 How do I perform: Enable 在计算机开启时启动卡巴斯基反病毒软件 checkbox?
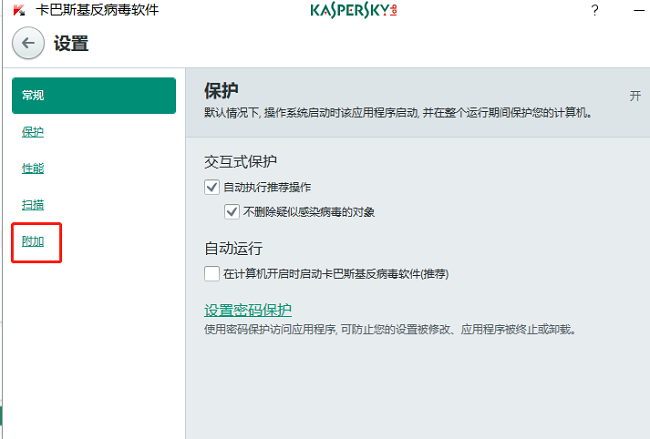212,274
